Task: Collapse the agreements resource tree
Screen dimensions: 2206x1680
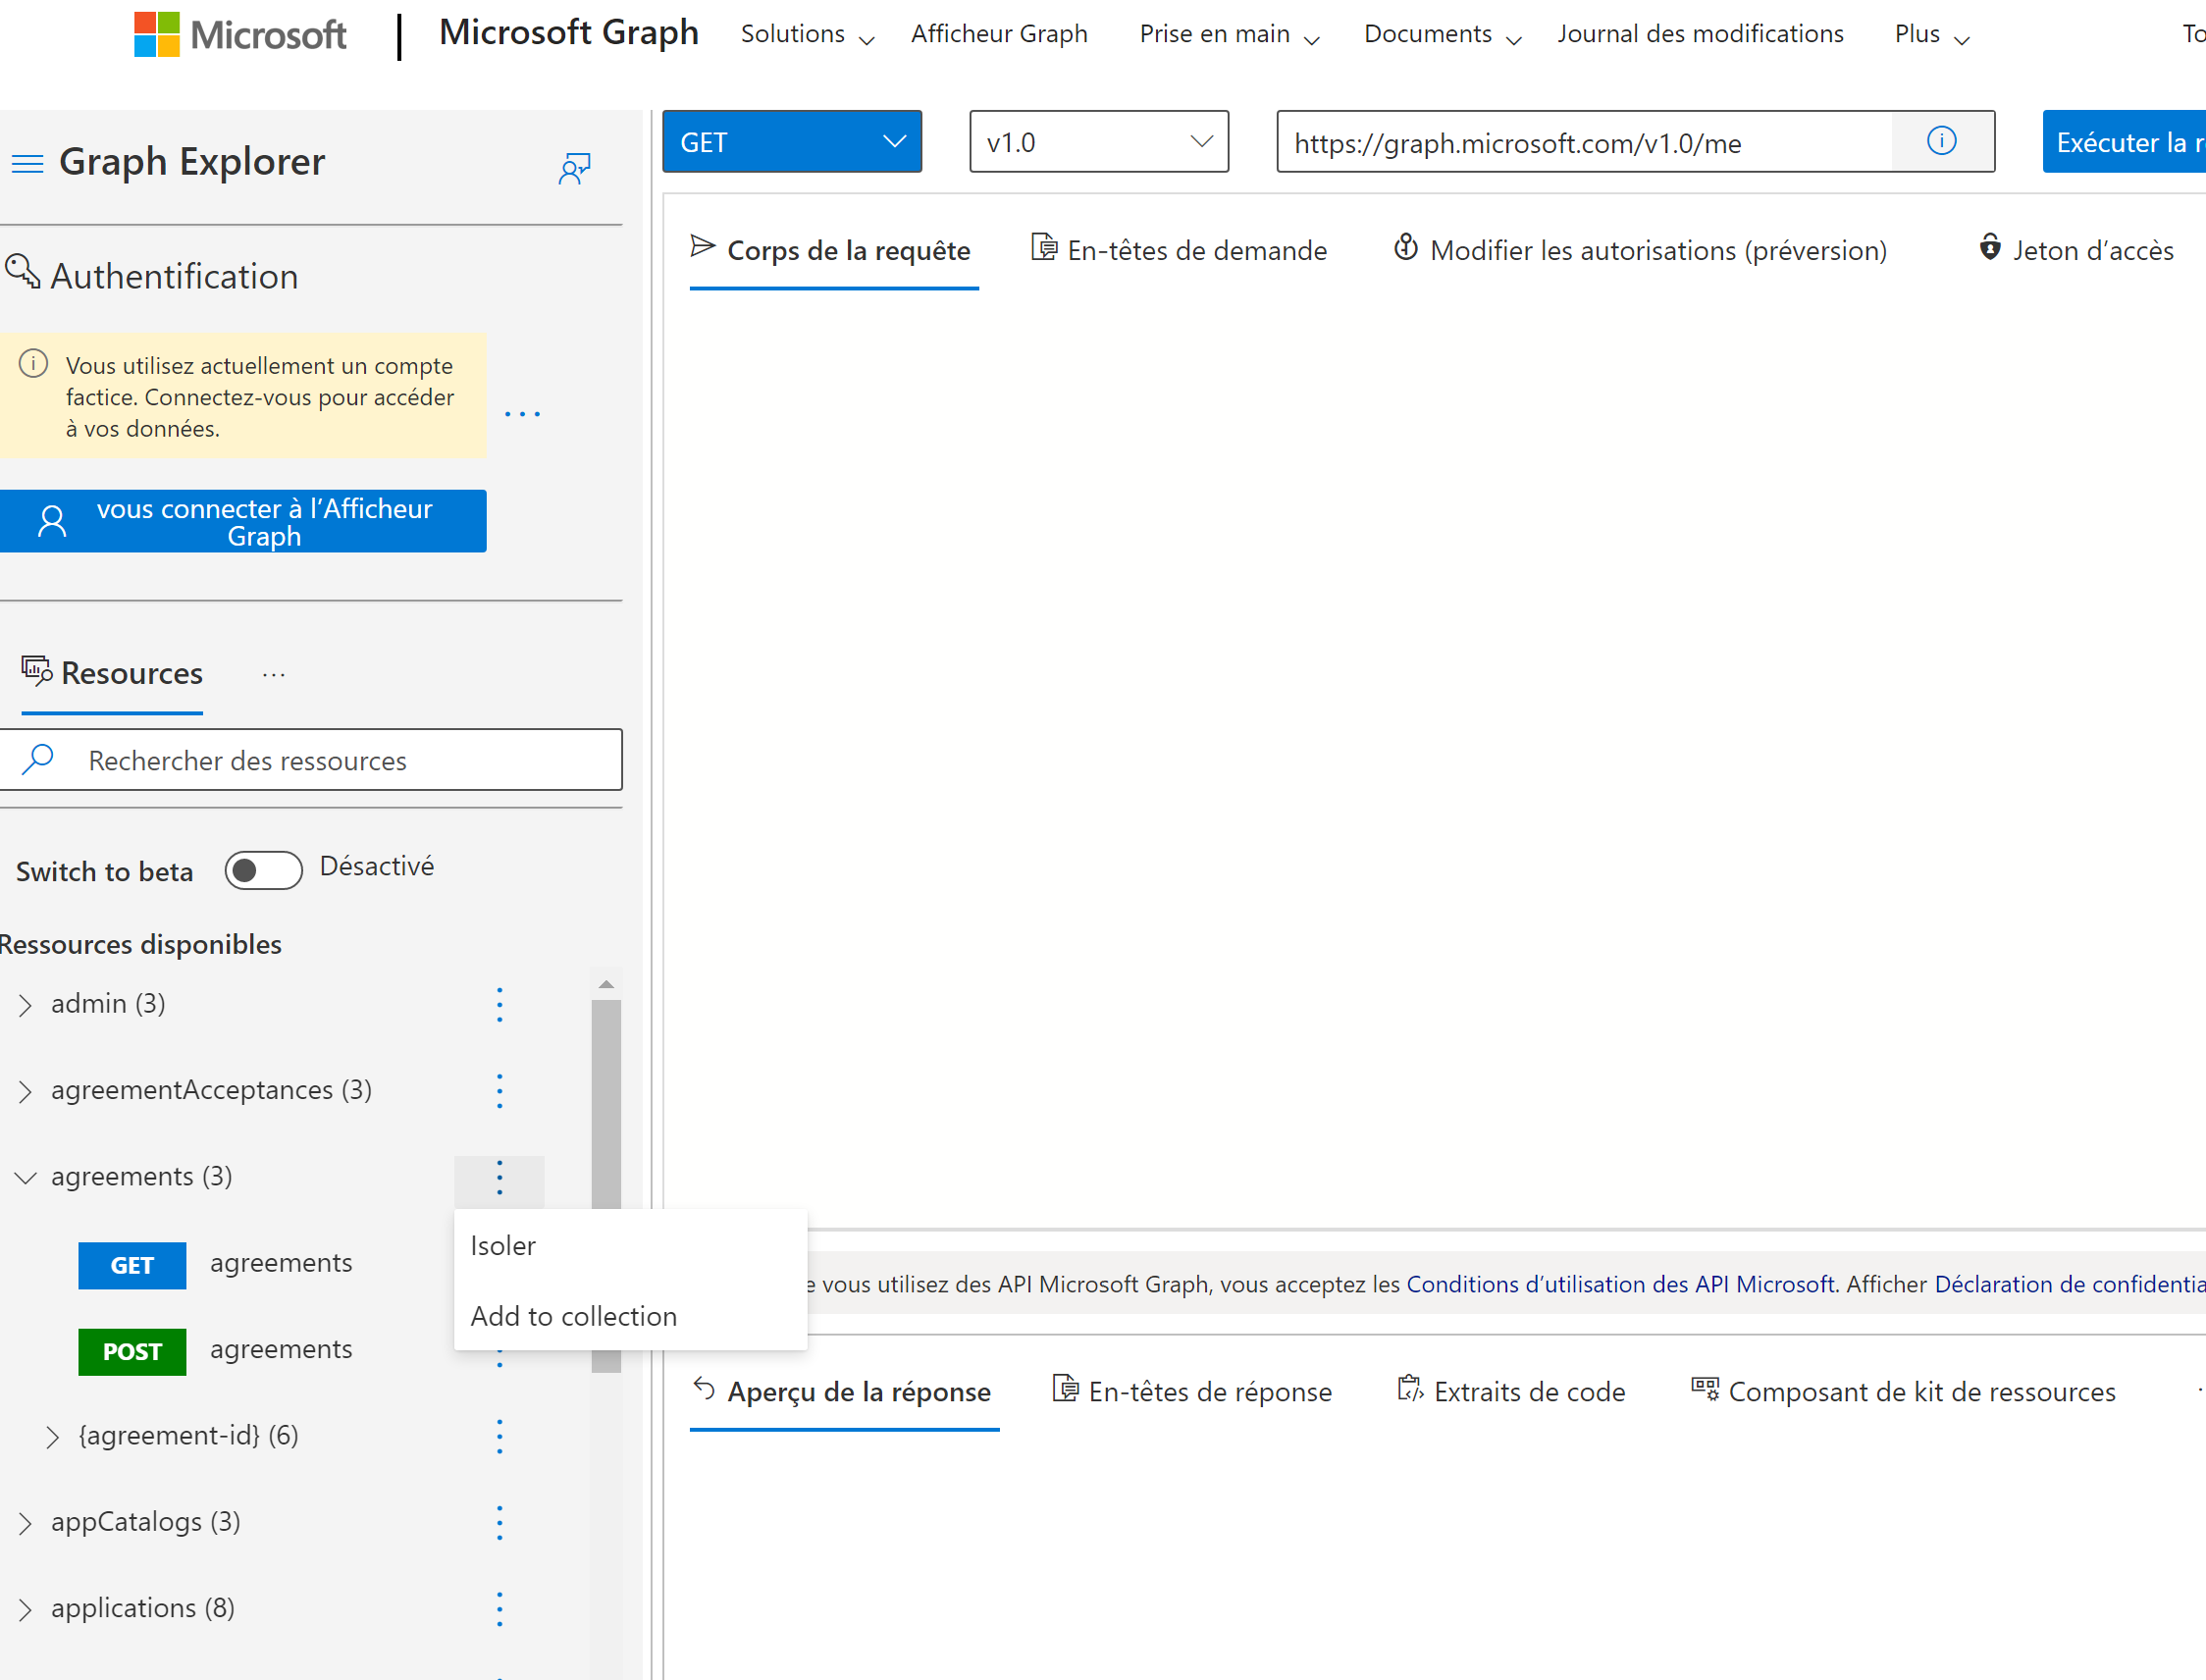Action: 26,1177
